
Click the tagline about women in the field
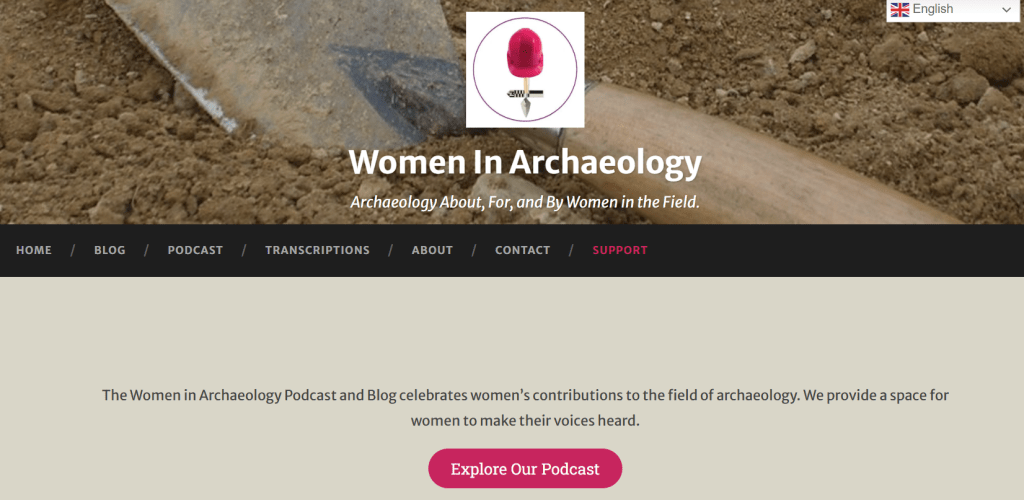tap(525, 202)
